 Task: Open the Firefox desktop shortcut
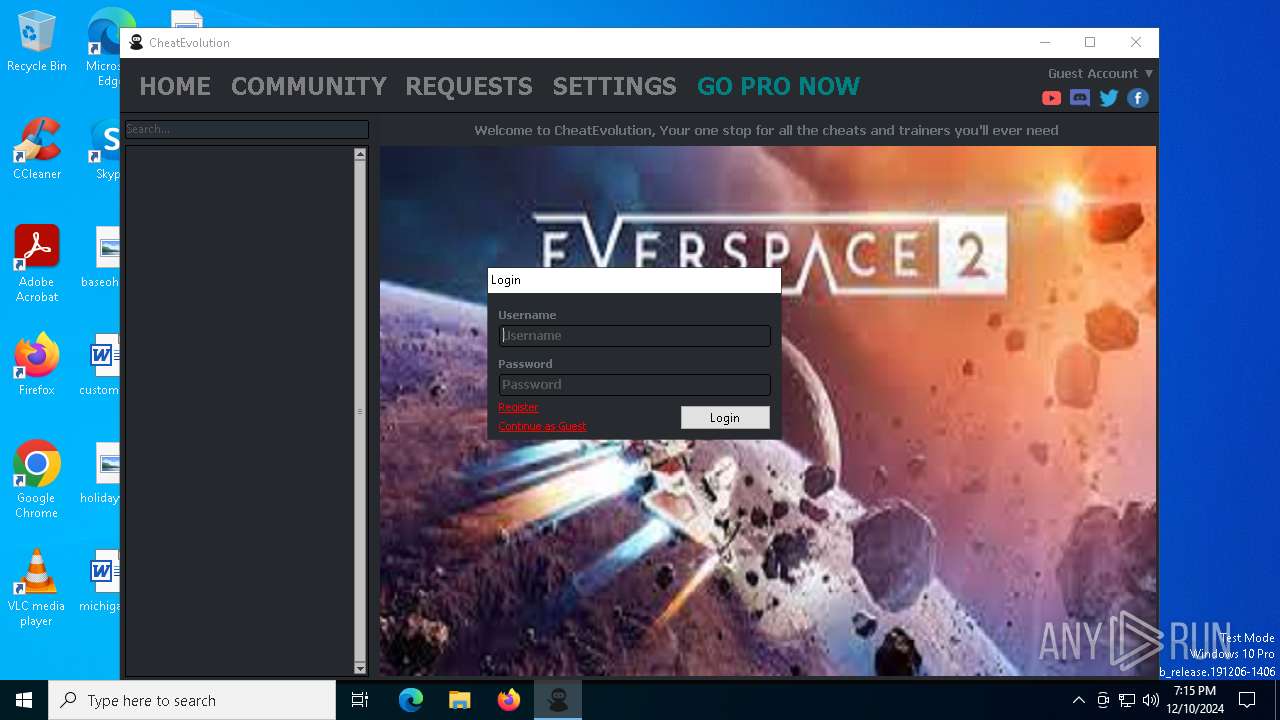pyautogui.click(x=36, y=366)
